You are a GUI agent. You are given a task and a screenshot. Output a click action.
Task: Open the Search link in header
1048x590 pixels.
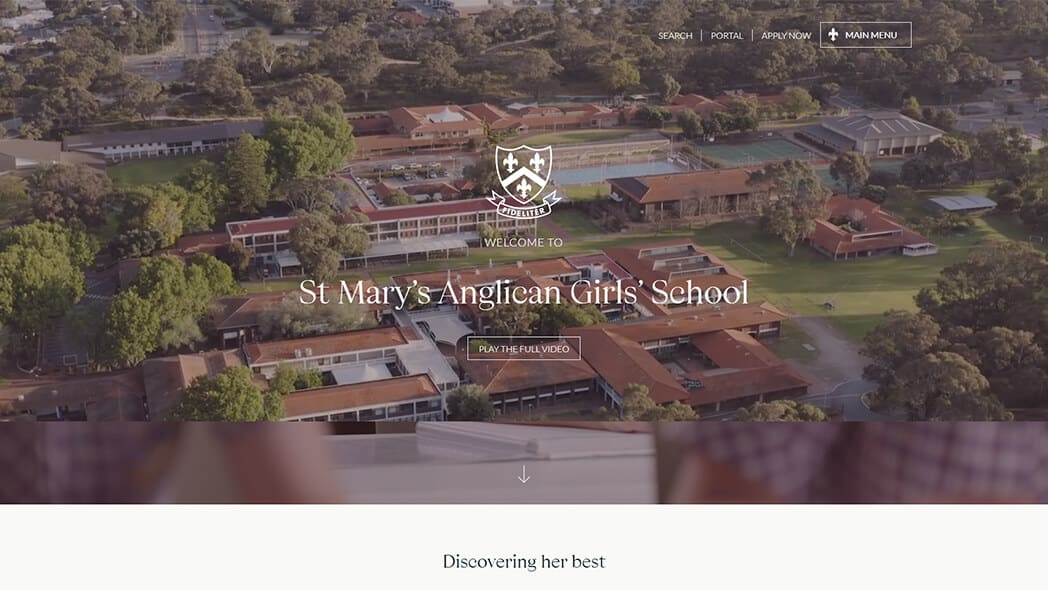point(675,35)
